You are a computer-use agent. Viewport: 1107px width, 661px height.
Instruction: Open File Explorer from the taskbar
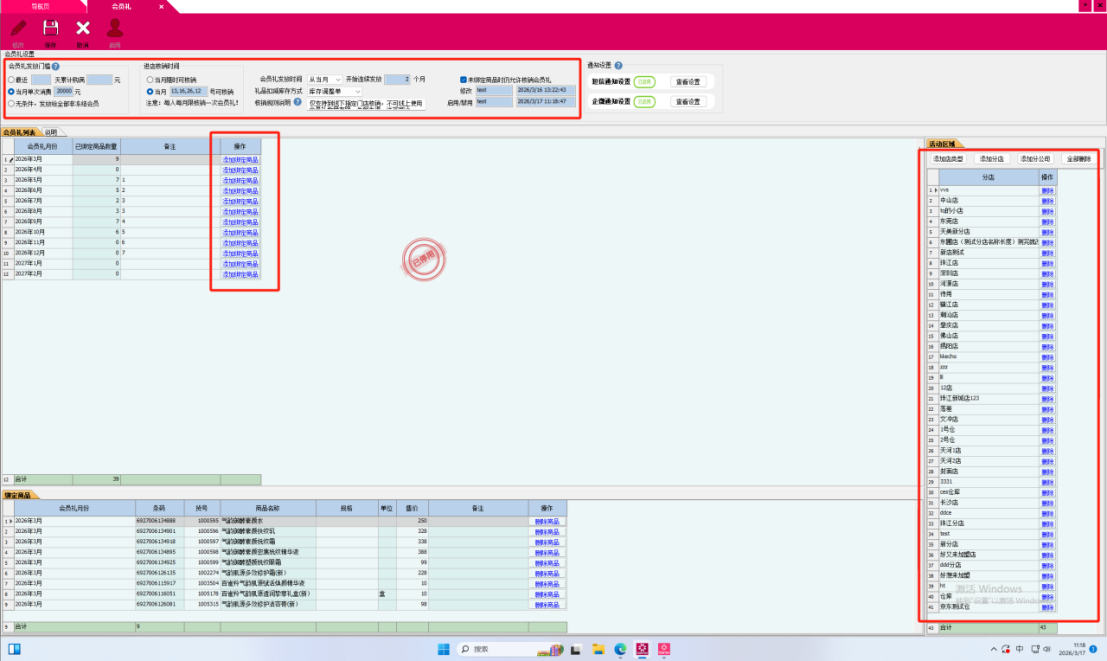click(597, 649)
